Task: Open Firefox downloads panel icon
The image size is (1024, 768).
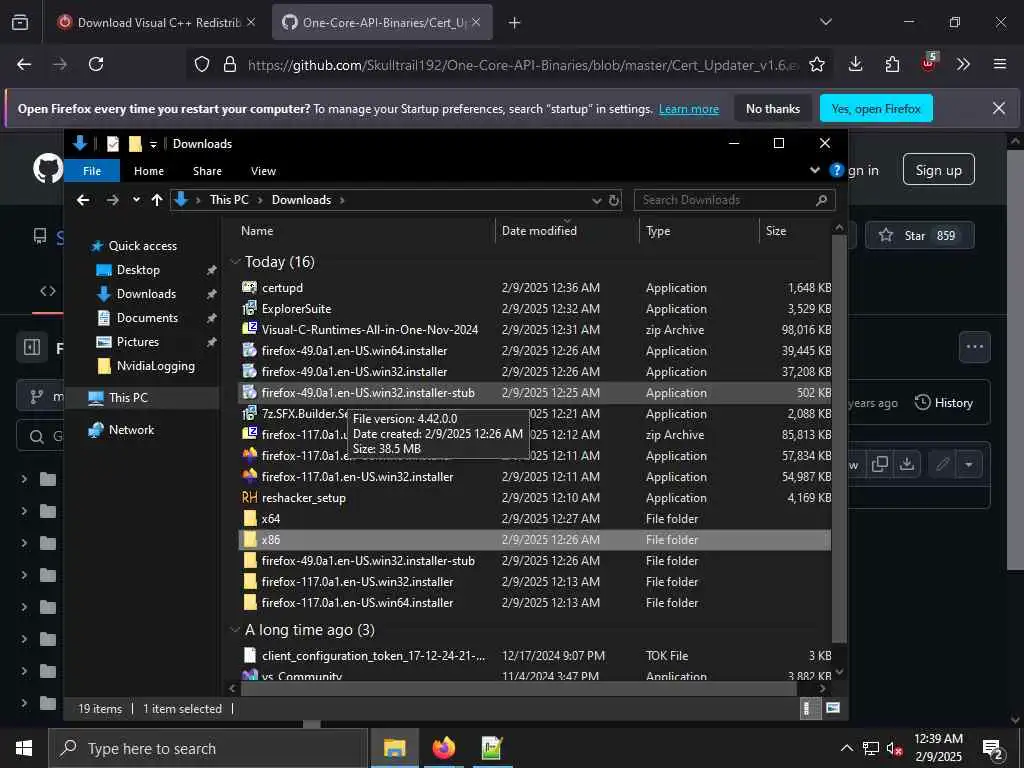Action: click(856, 64)
